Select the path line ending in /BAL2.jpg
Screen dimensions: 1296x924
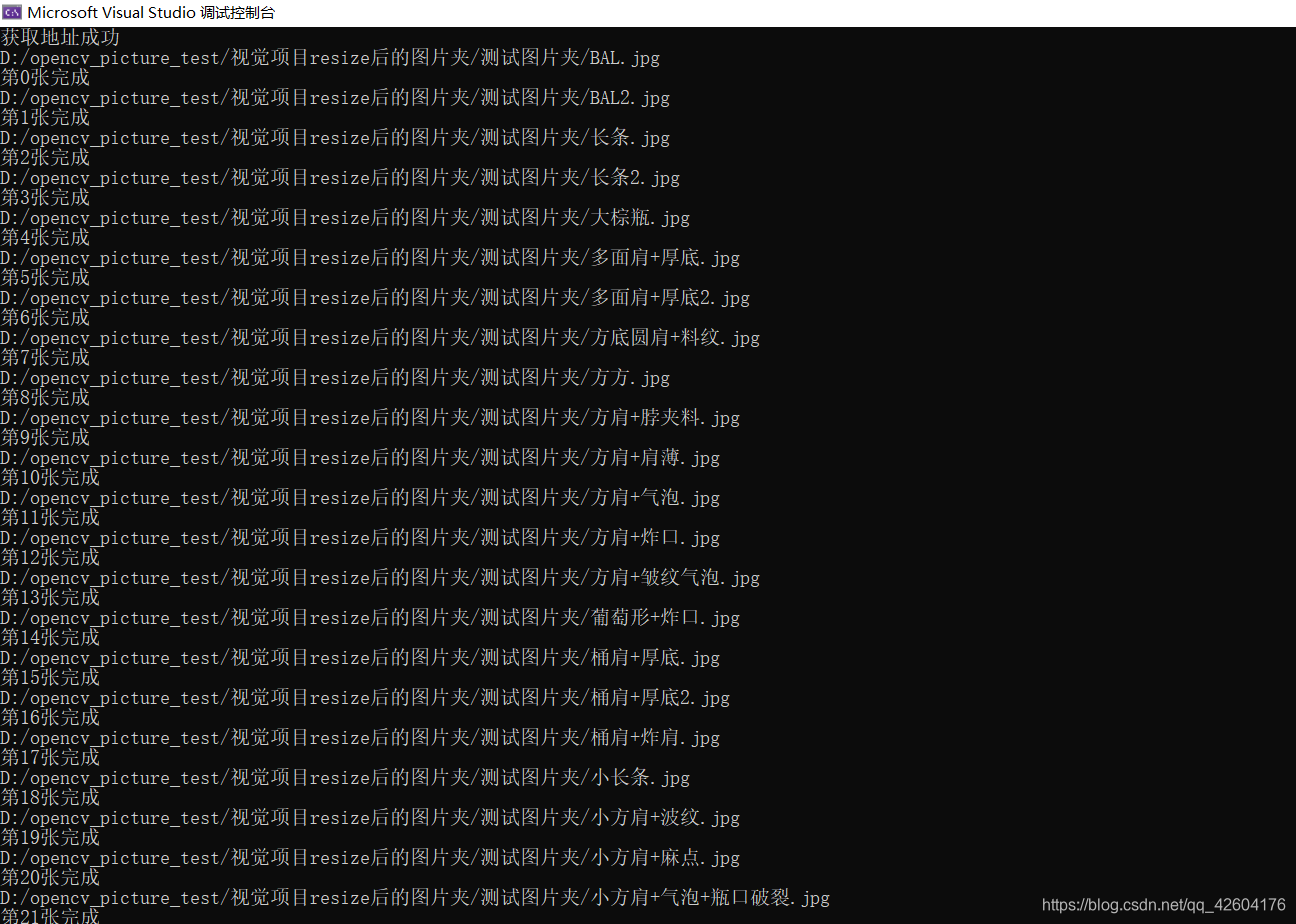(x=335, y=98)
